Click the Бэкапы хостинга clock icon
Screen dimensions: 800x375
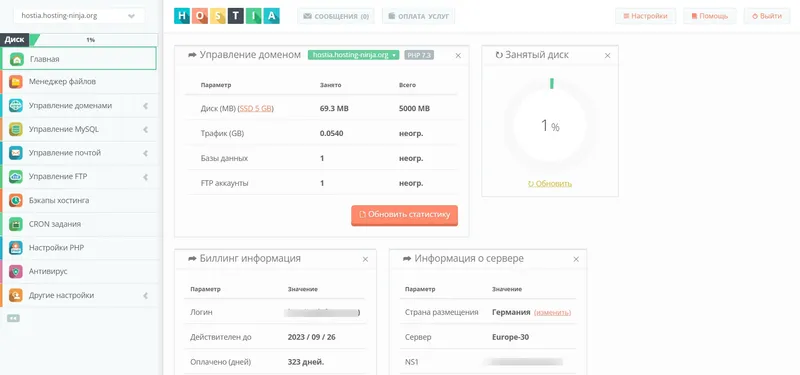click(16, 201)
